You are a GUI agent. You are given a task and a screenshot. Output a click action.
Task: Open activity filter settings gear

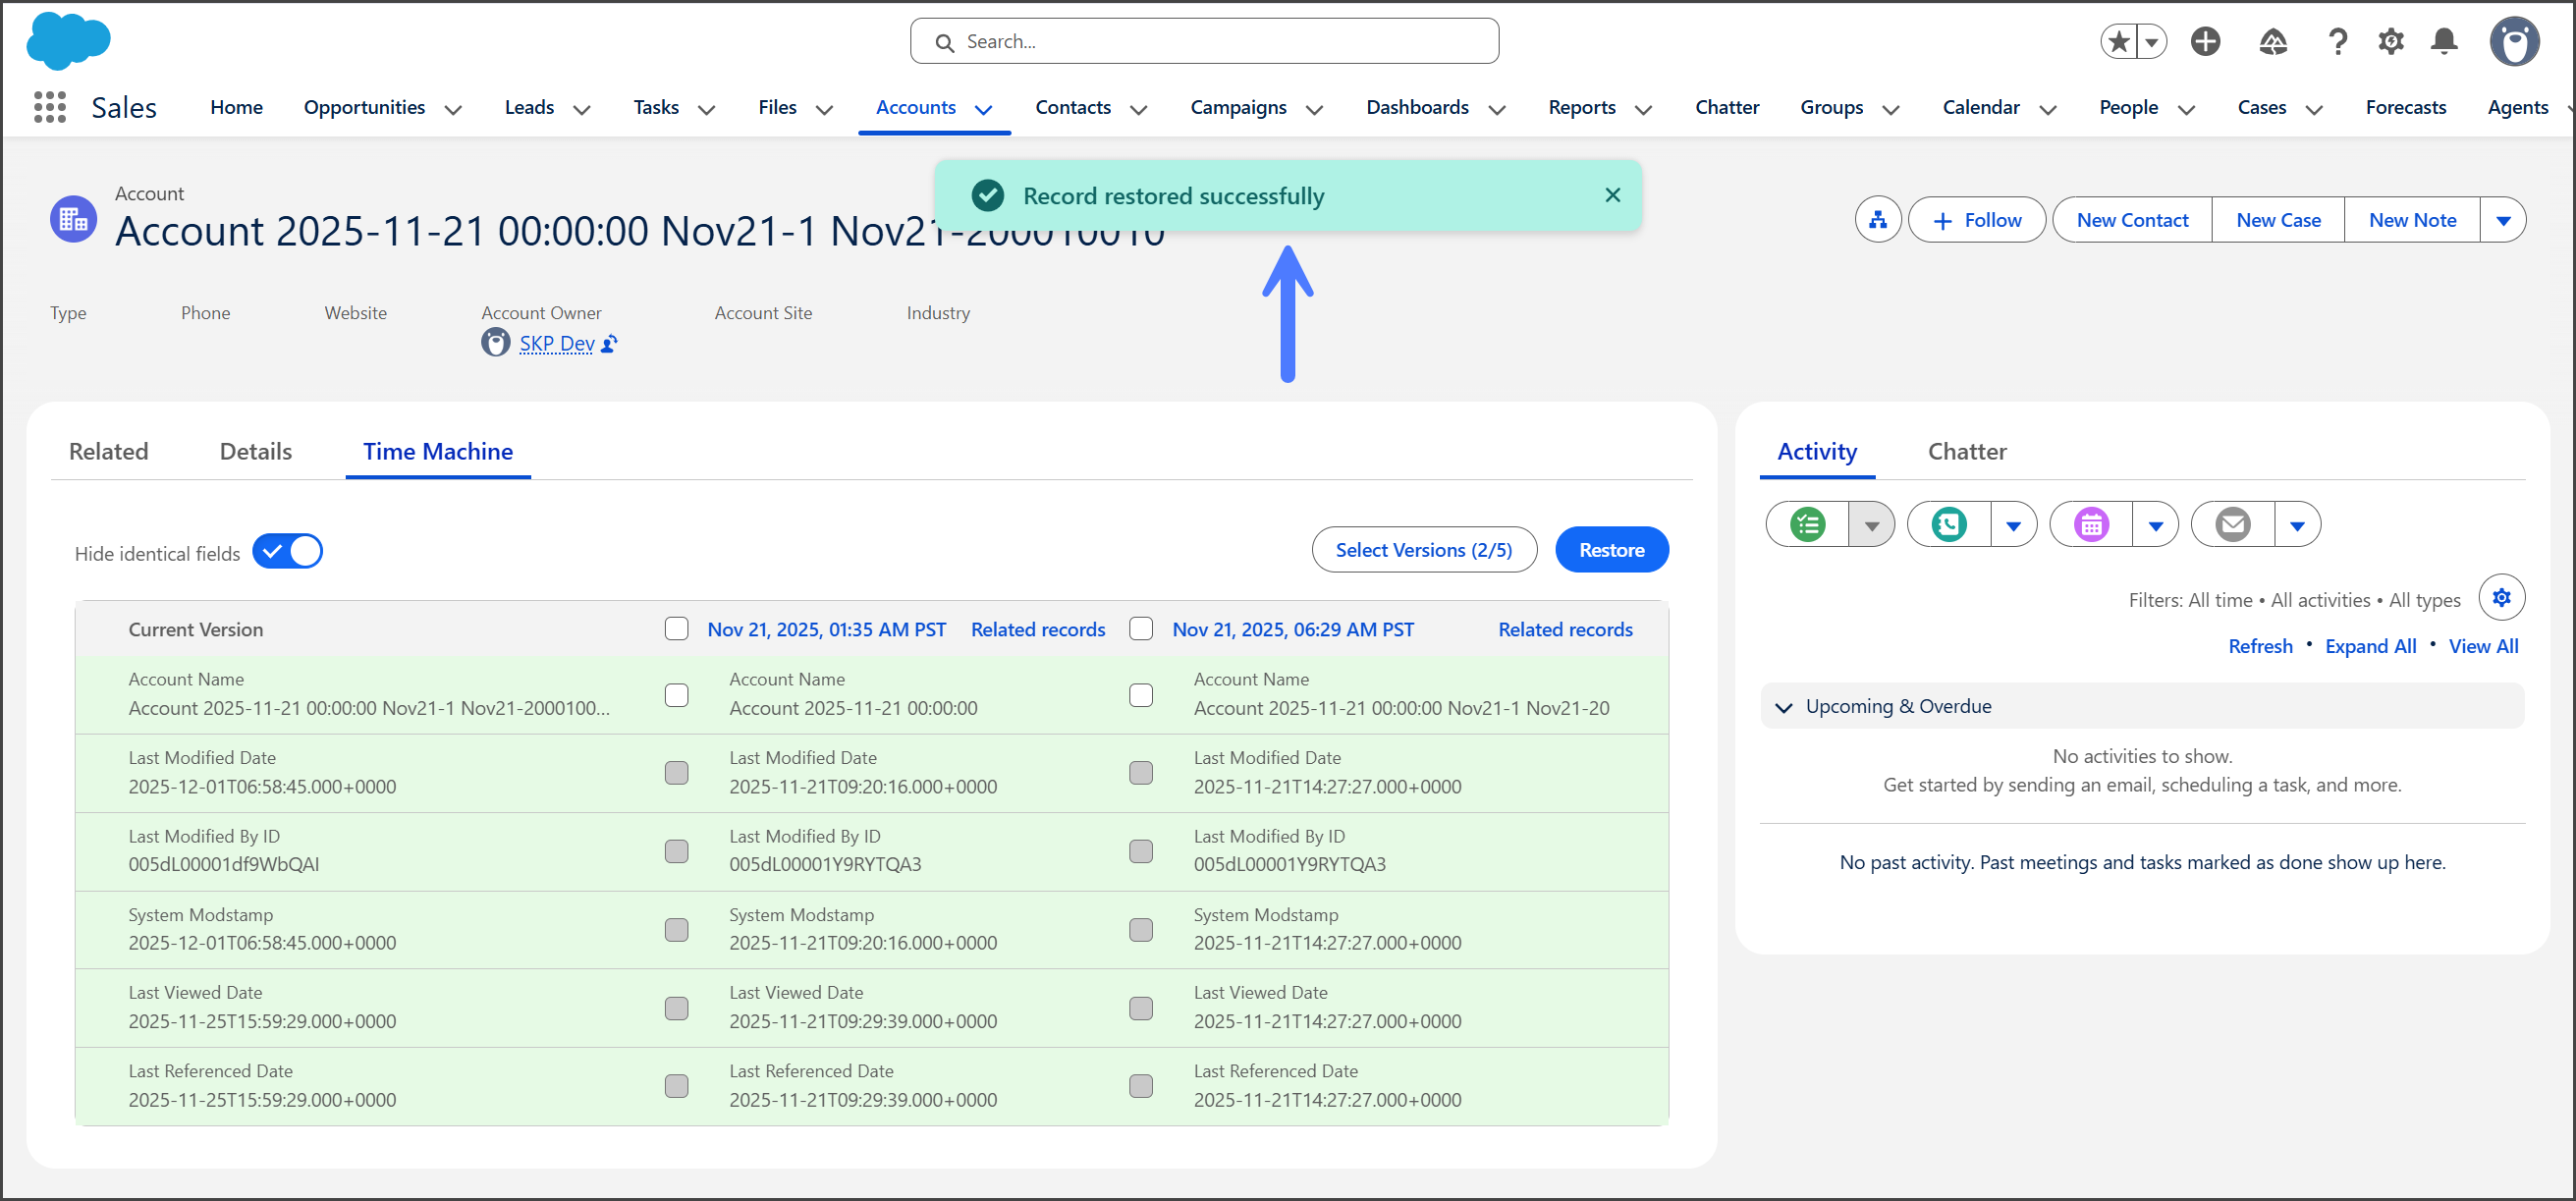(x=2501, y=598)
